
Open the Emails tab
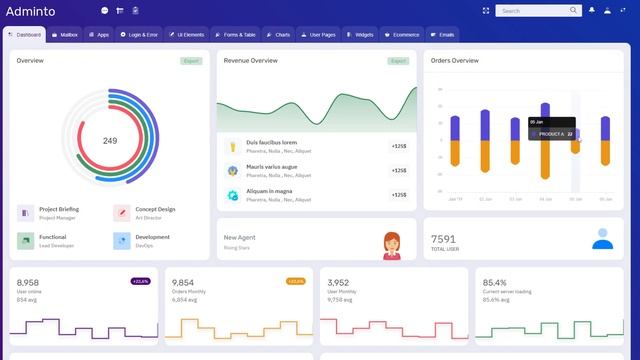coord(442,35)
